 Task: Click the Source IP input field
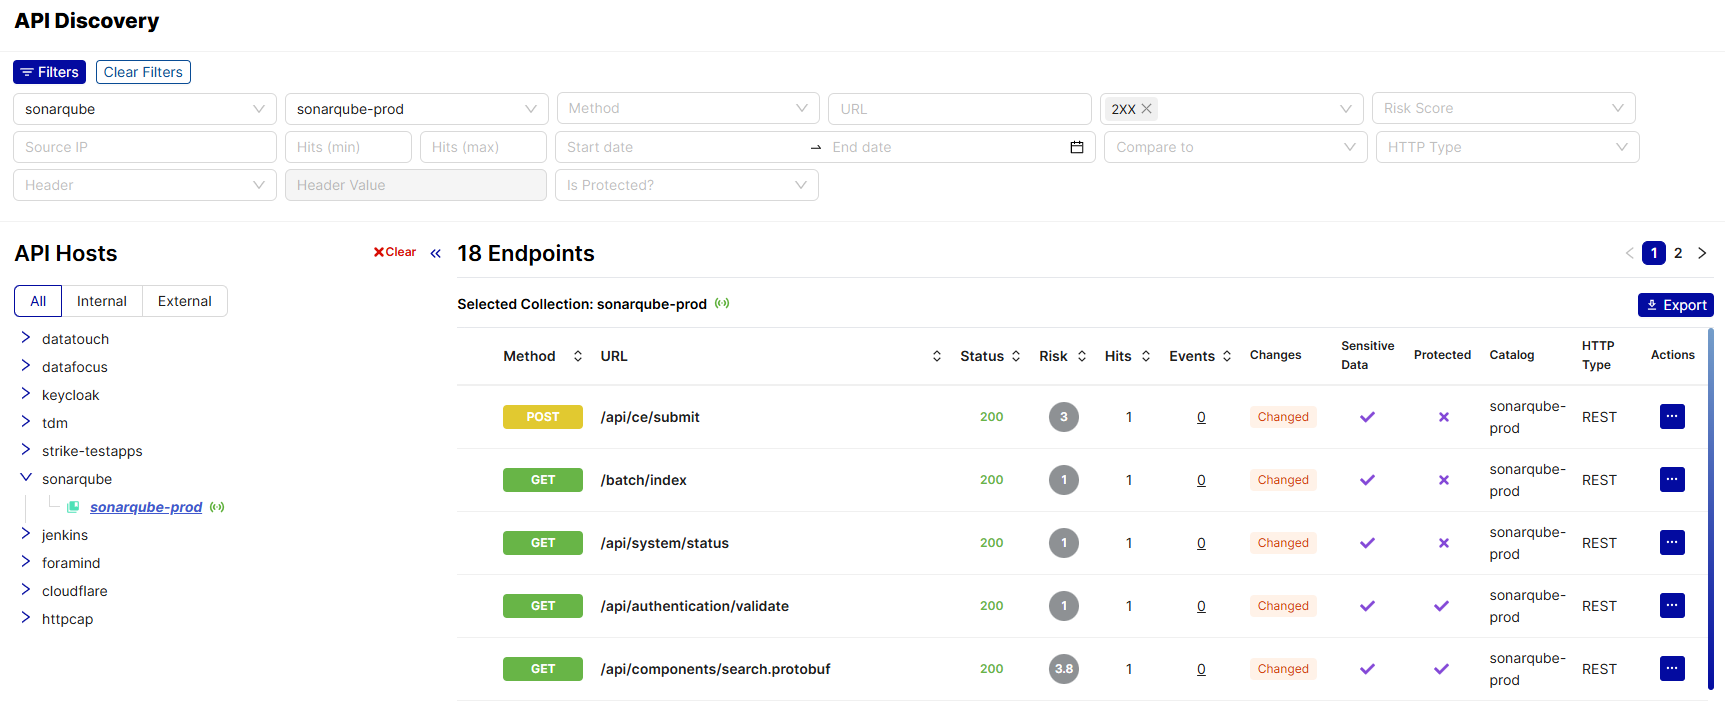pos(144,147)
